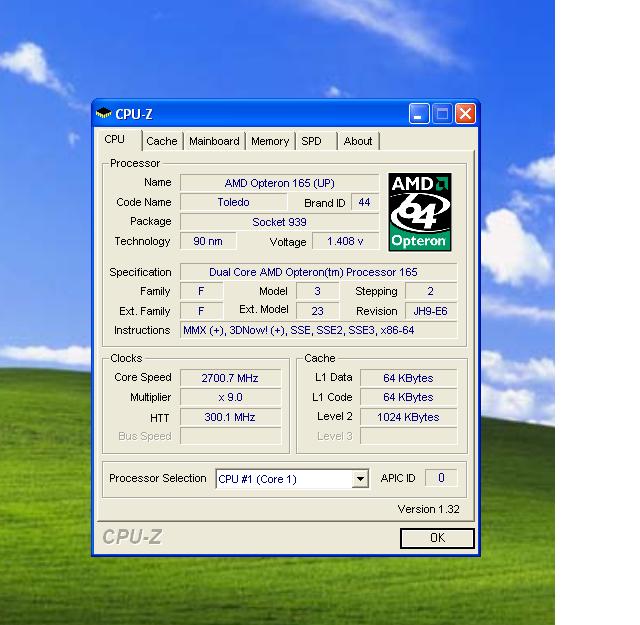Click the Ext. Model value '23'
The image size is (640, 625).
point(318,311)
